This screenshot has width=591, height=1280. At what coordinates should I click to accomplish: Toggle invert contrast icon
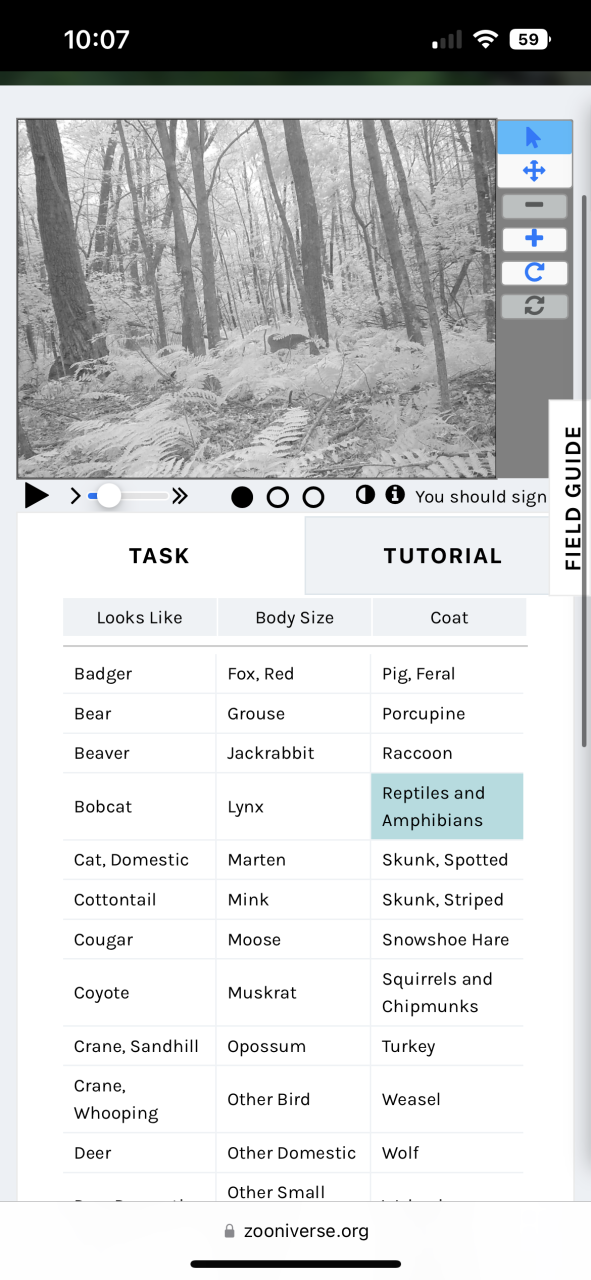[365, 495]
